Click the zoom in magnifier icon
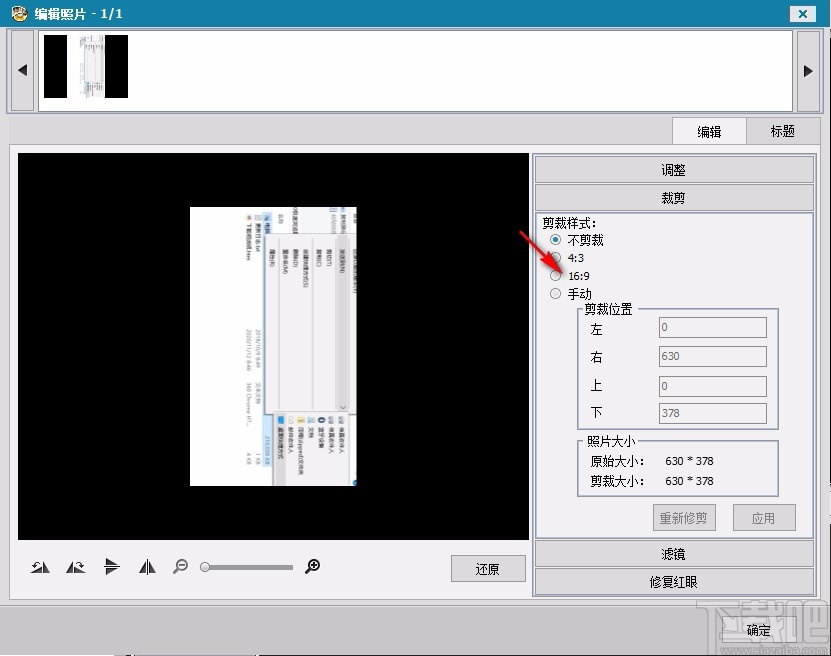This screenshot has height=656, width=831. [x=312, y=567]
